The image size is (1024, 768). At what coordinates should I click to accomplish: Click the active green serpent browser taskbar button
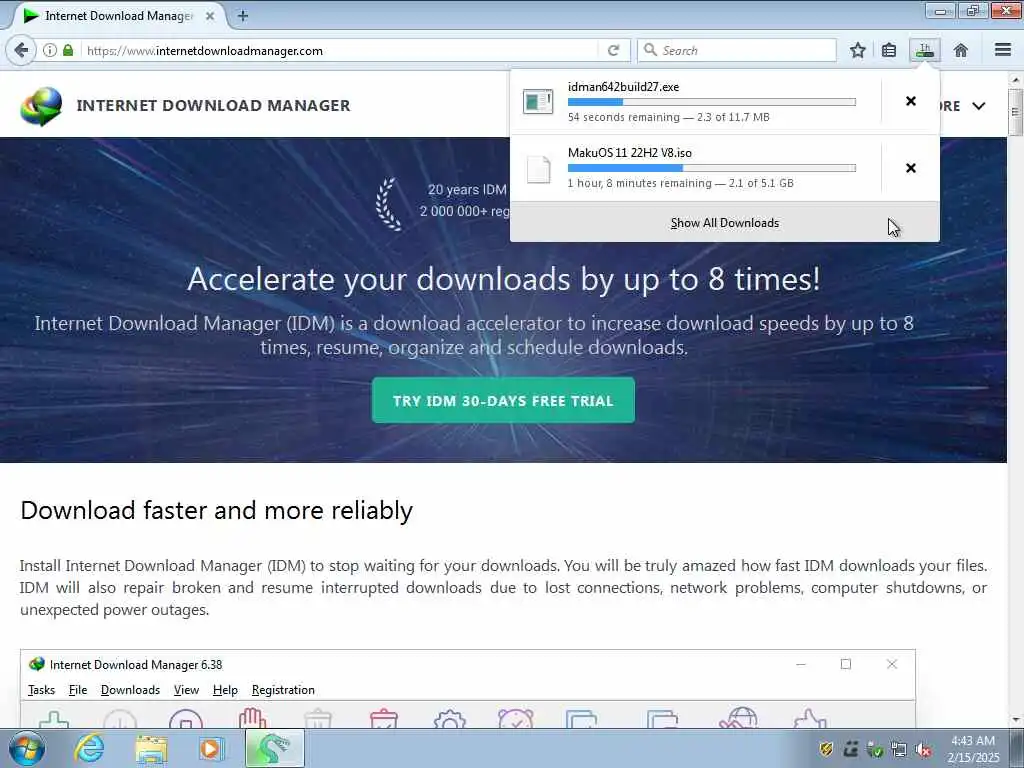pyautogui.click(x=274, y=748)
